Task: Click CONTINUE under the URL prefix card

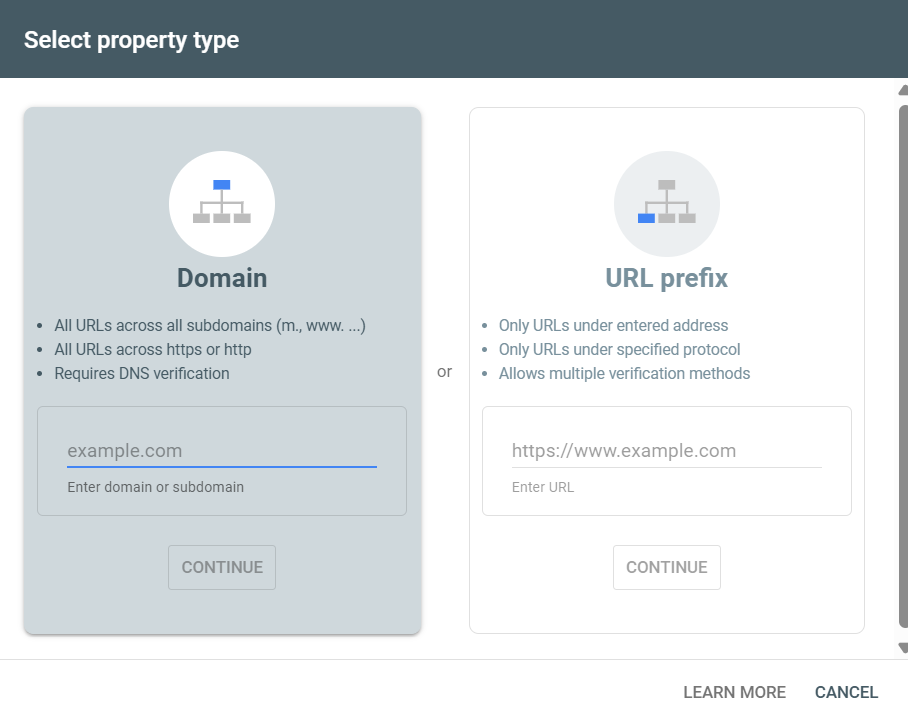Action: click(666, 567)
